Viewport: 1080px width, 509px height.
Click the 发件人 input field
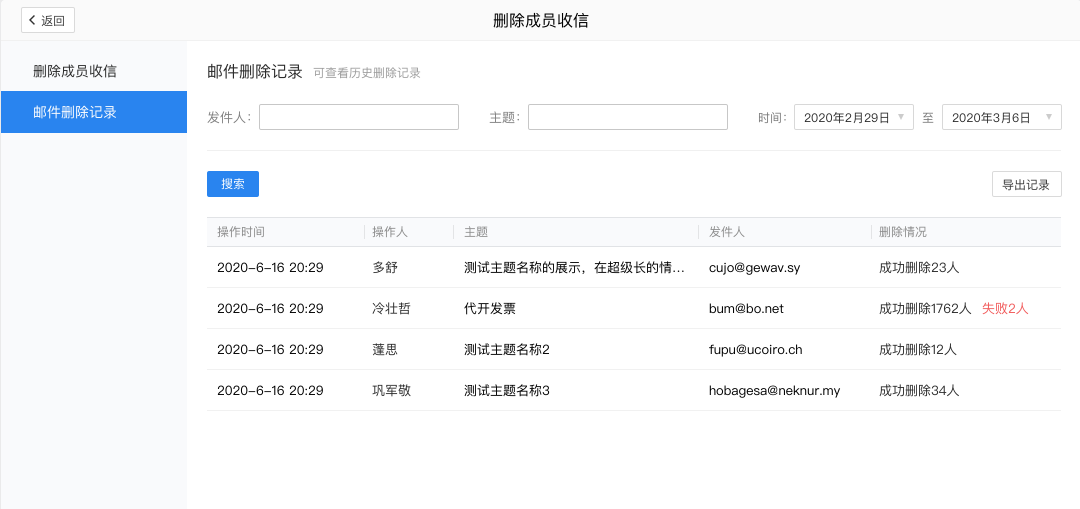click(x=358, y=117)
